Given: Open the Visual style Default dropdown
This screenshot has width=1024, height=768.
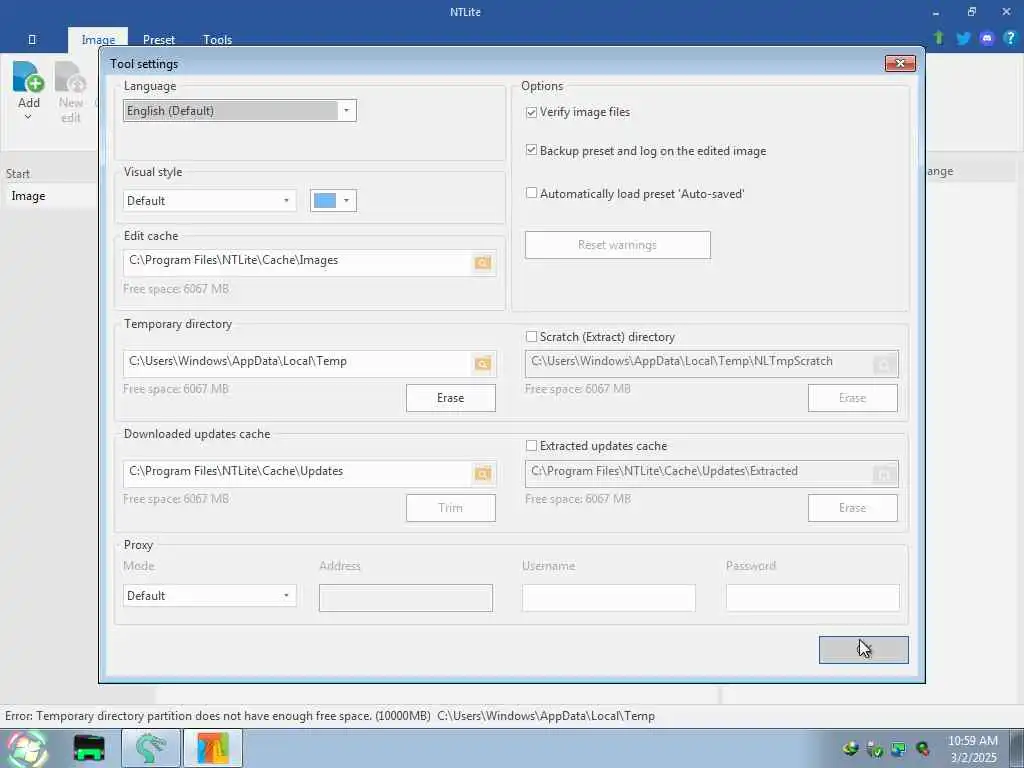Looking at the screenshot, I should [210, 200].
